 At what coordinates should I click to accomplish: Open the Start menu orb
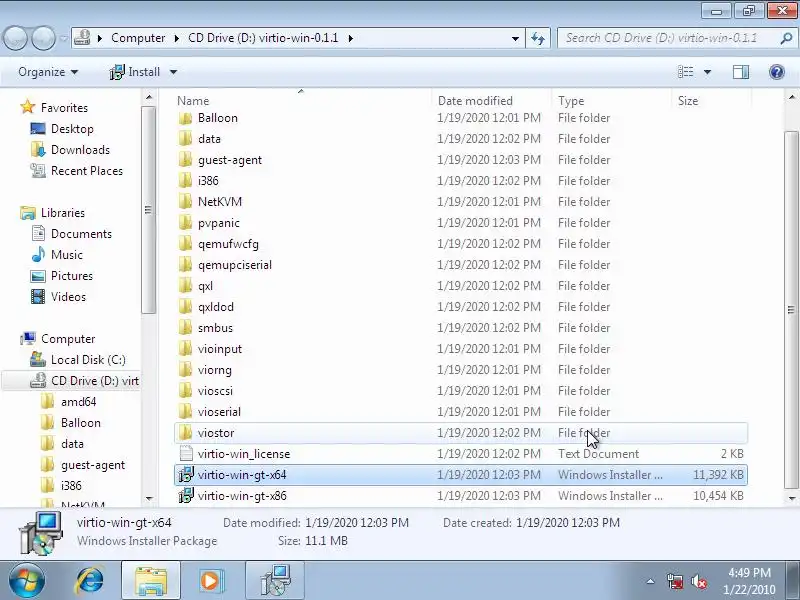[x=26, y=581]
